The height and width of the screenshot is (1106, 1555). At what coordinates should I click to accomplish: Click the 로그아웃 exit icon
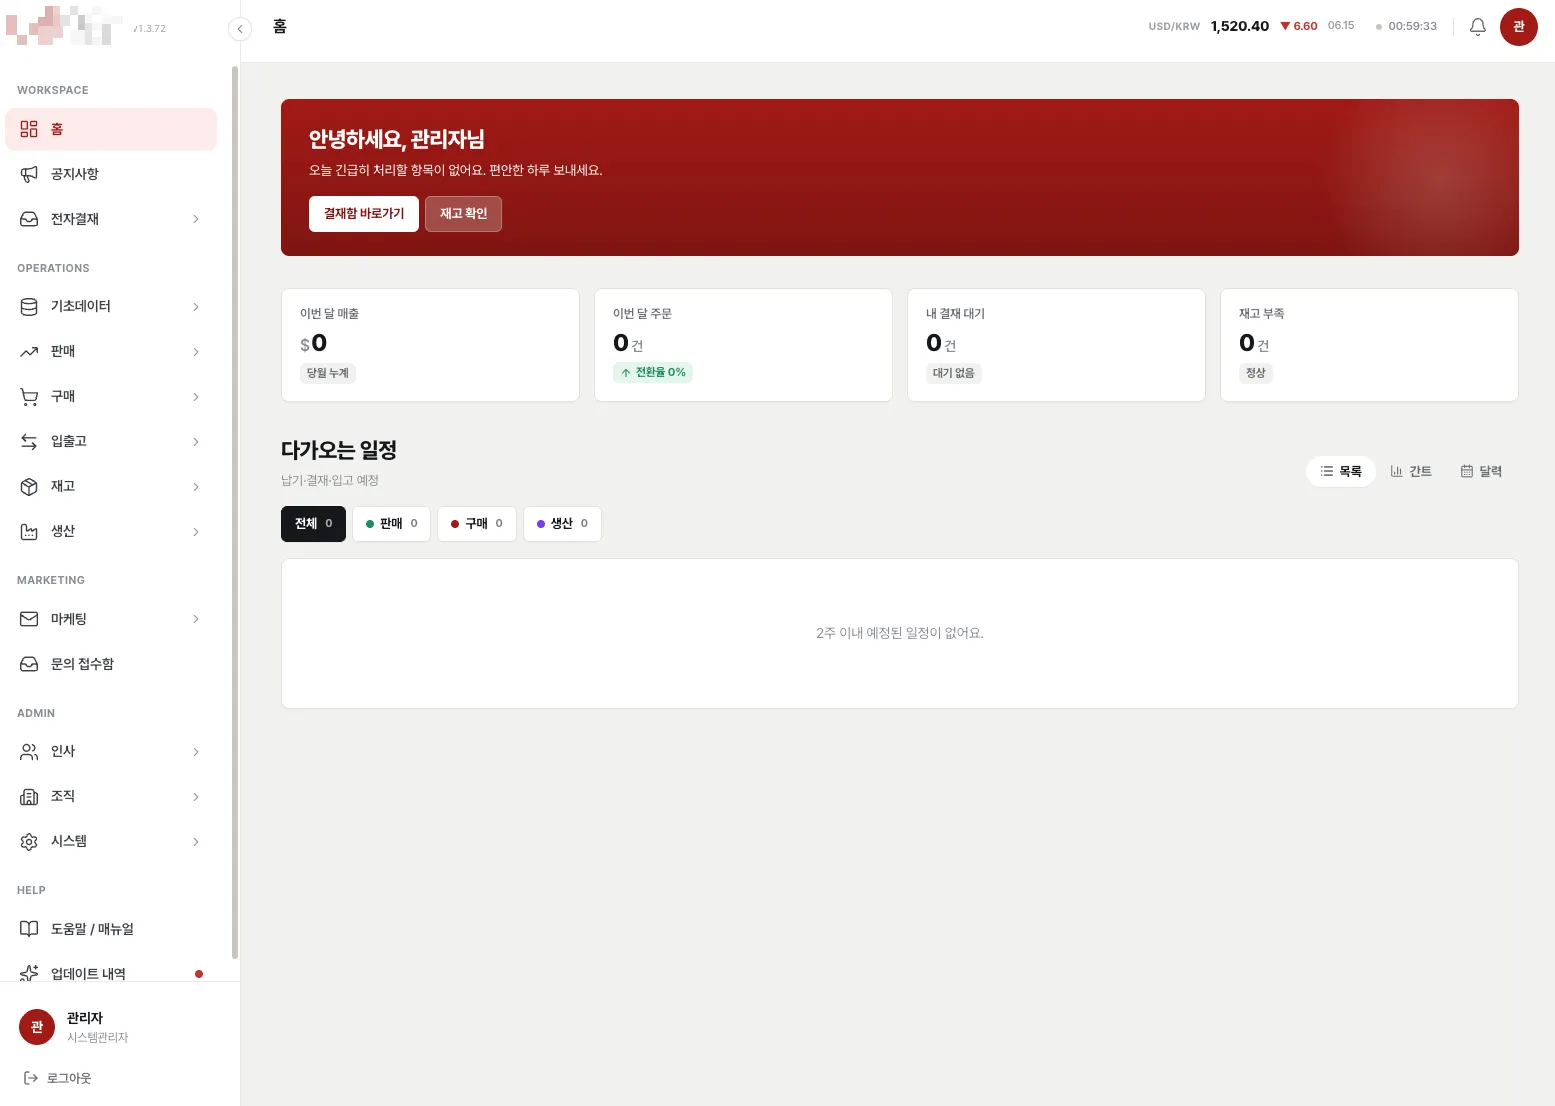[30, 1078]
